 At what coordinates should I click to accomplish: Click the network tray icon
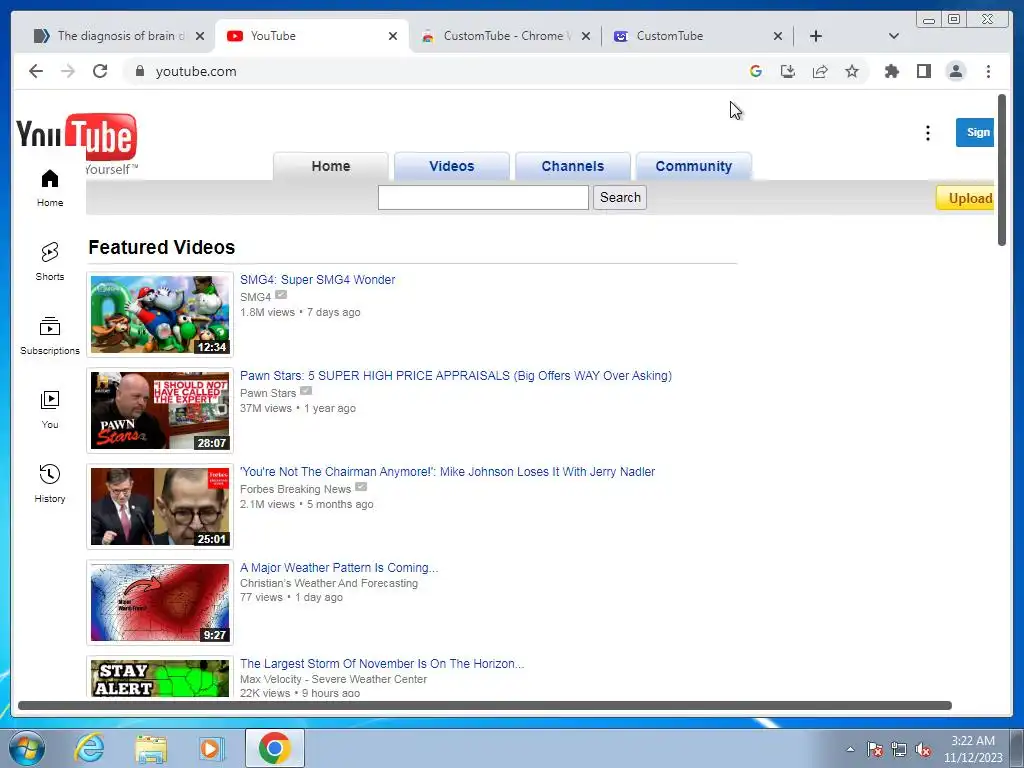point(899,749)
